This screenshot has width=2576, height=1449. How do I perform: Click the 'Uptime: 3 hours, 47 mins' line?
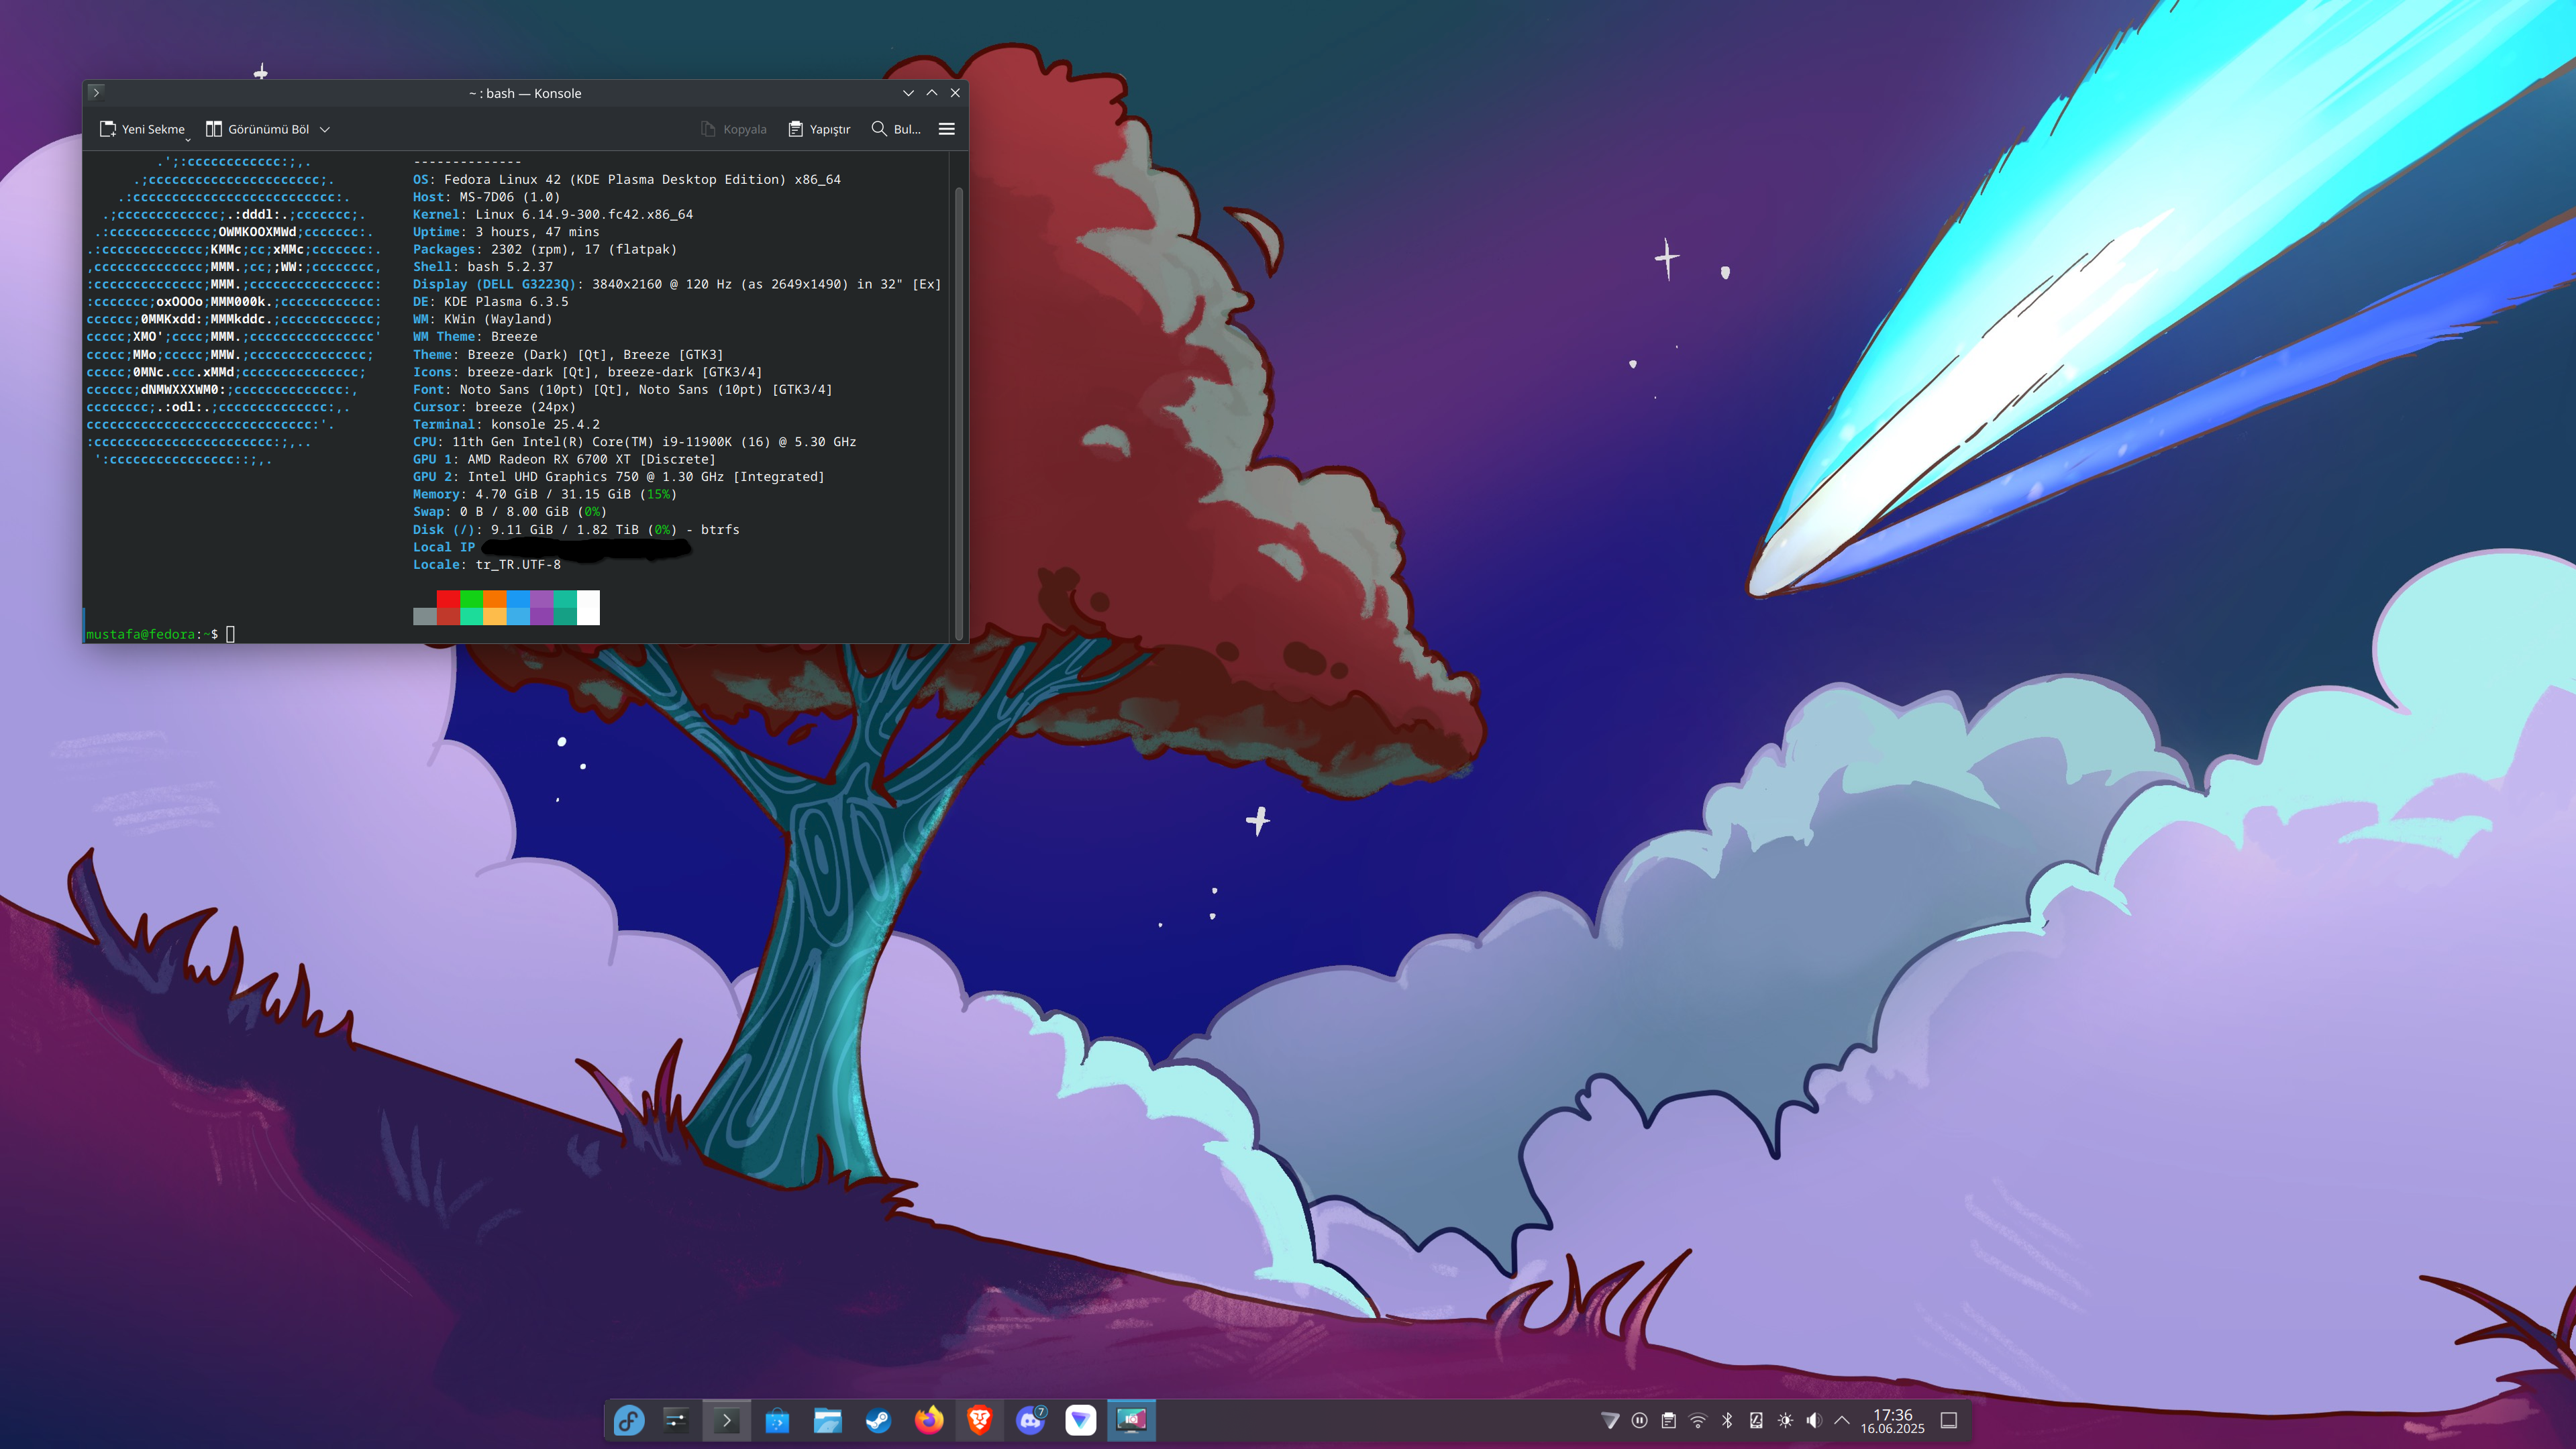coord(506,232)
